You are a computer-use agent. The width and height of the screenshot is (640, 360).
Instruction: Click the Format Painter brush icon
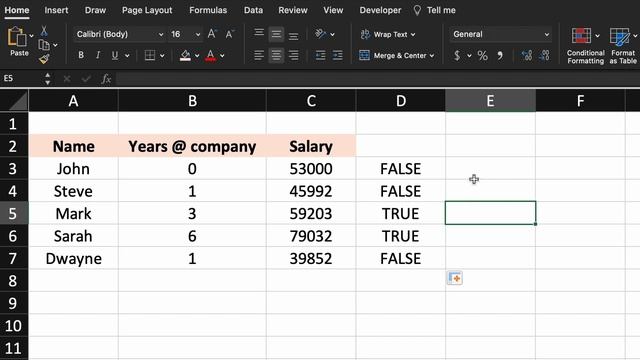coord(44,59)
